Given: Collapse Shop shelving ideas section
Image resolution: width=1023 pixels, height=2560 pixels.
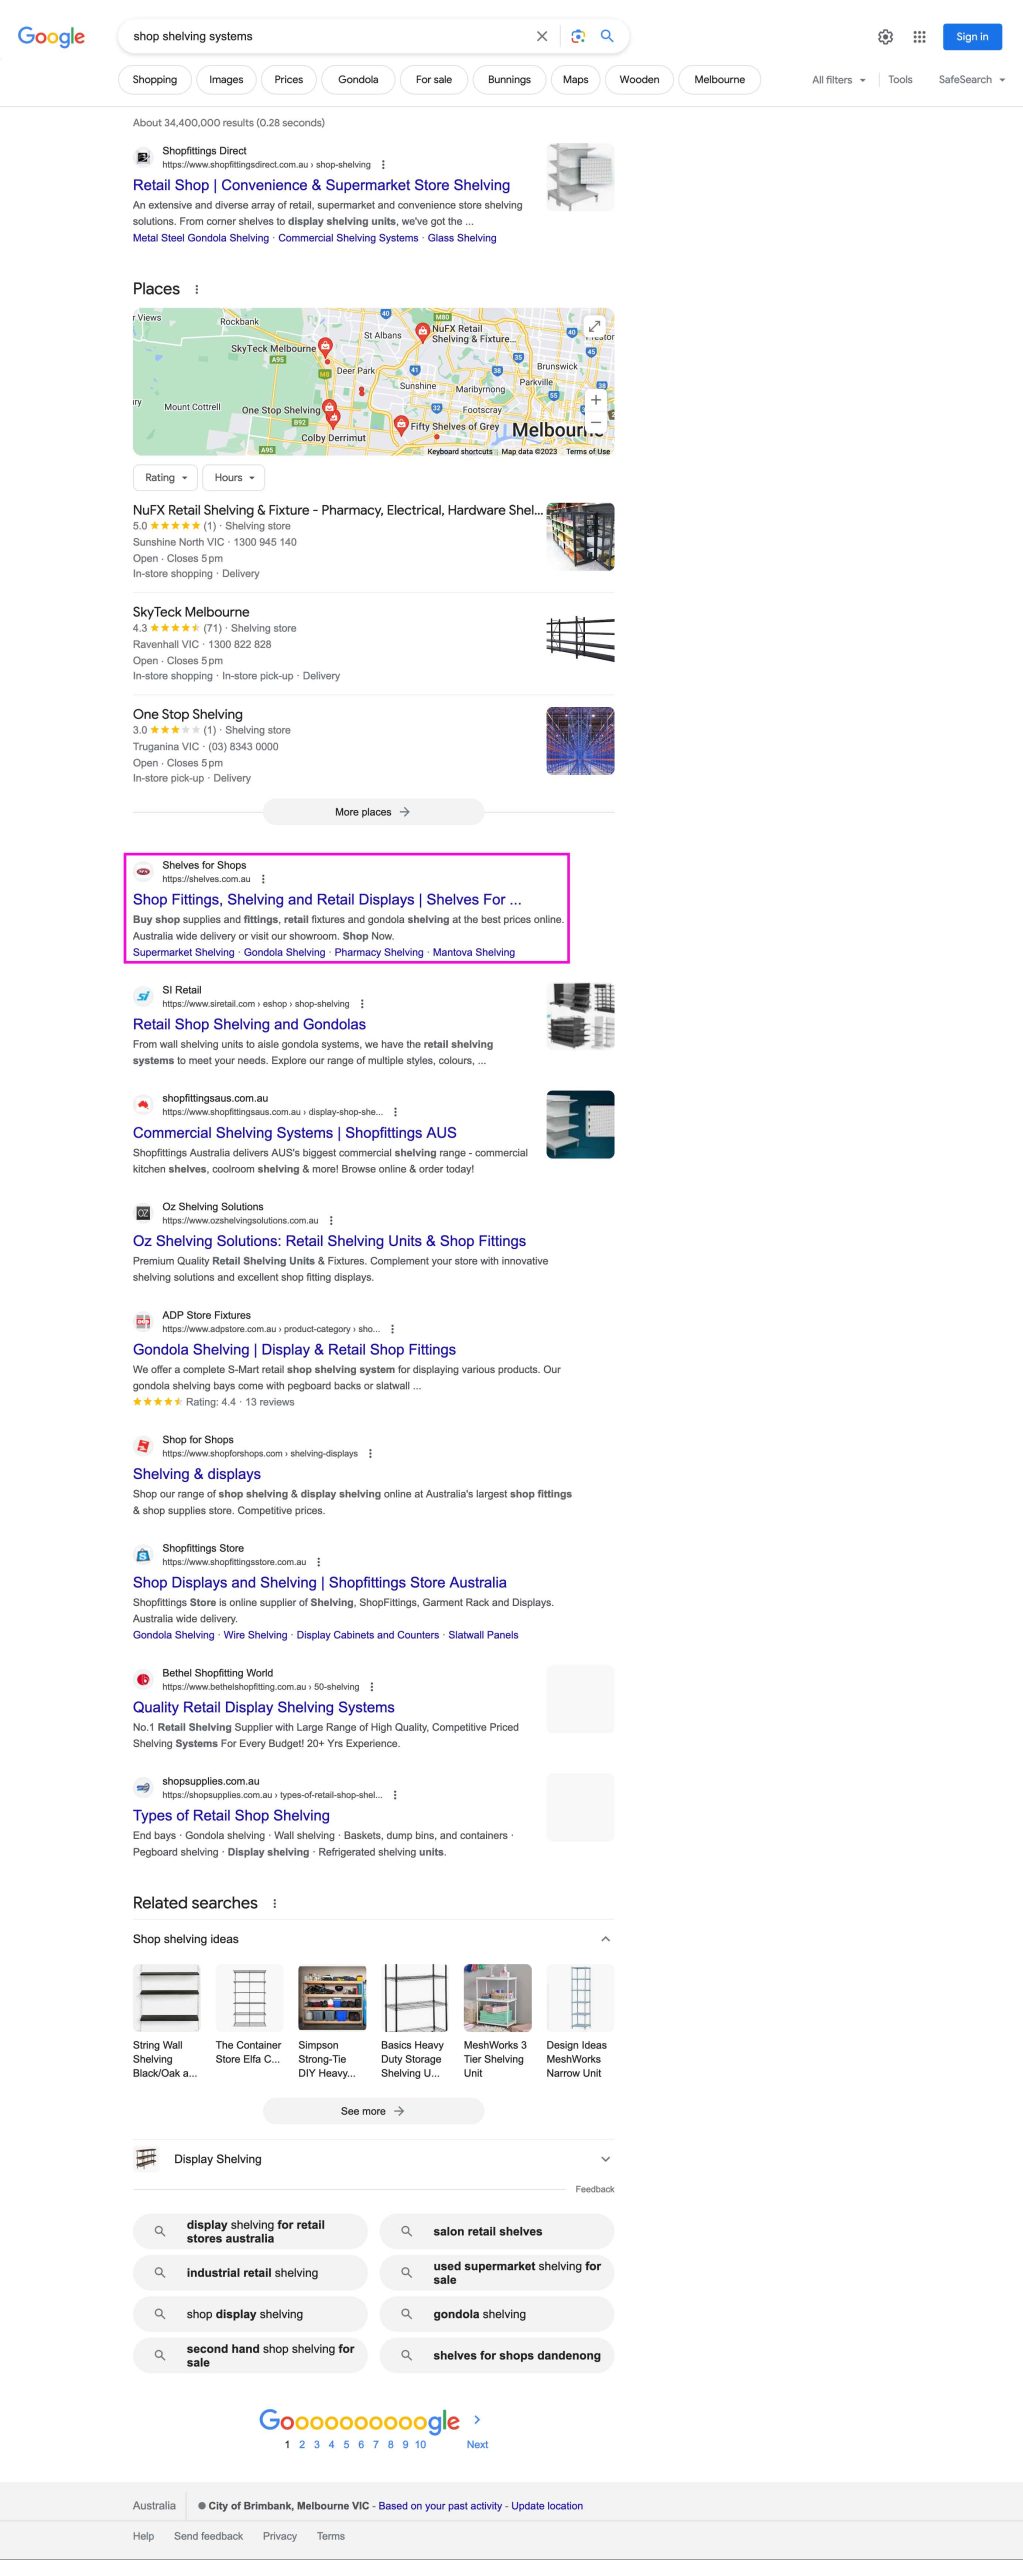Looking at the screenshot, I should coord(605,1939).
